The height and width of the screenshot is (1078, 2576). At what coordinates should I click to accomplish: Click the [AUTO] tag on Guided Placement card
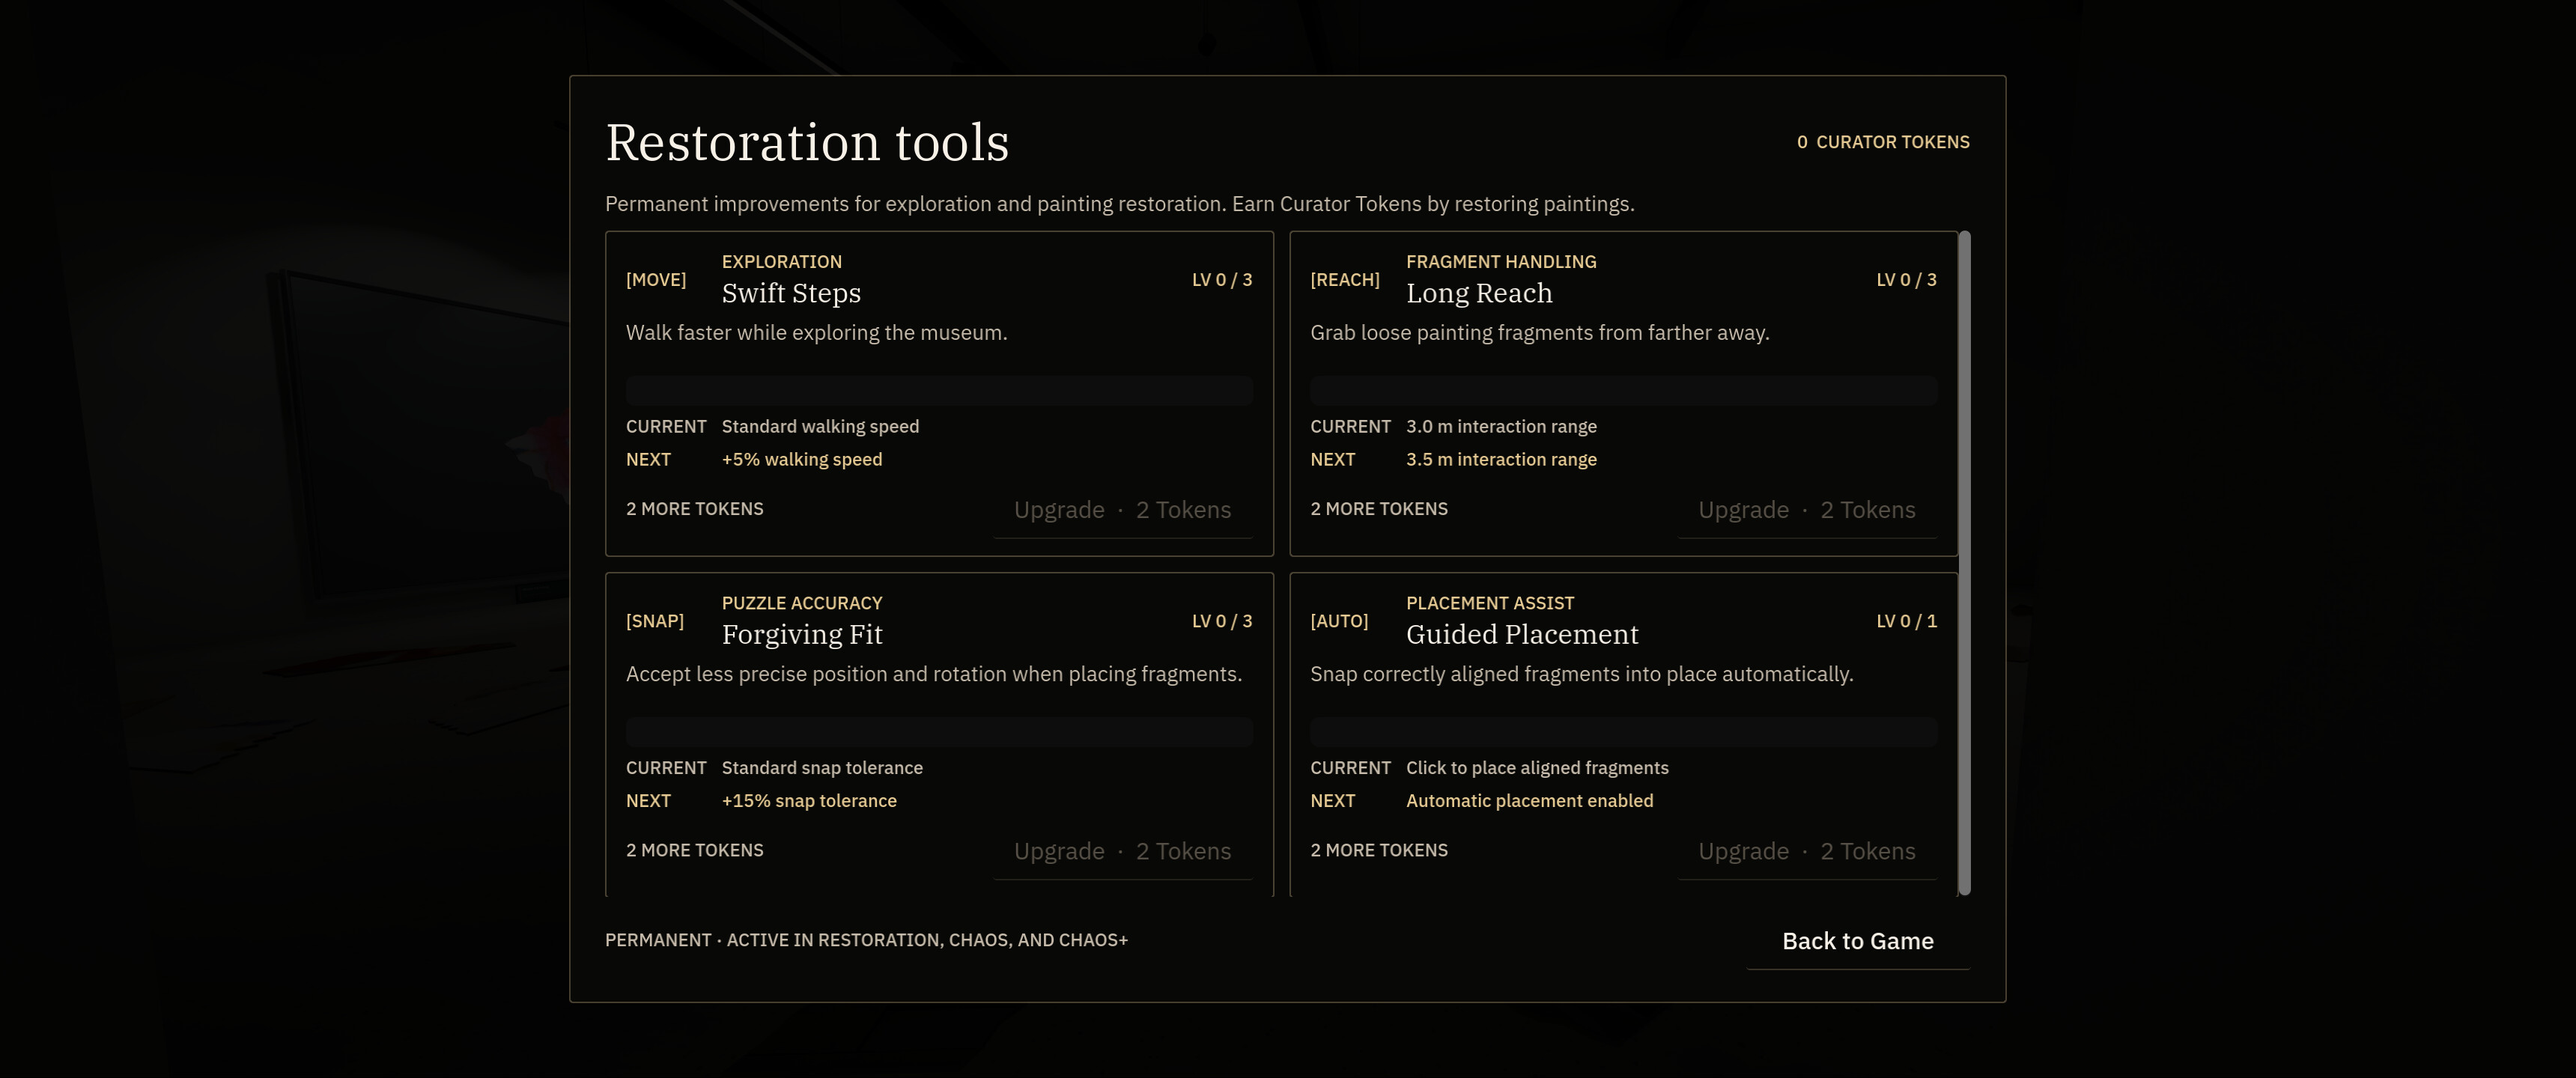1339,621
